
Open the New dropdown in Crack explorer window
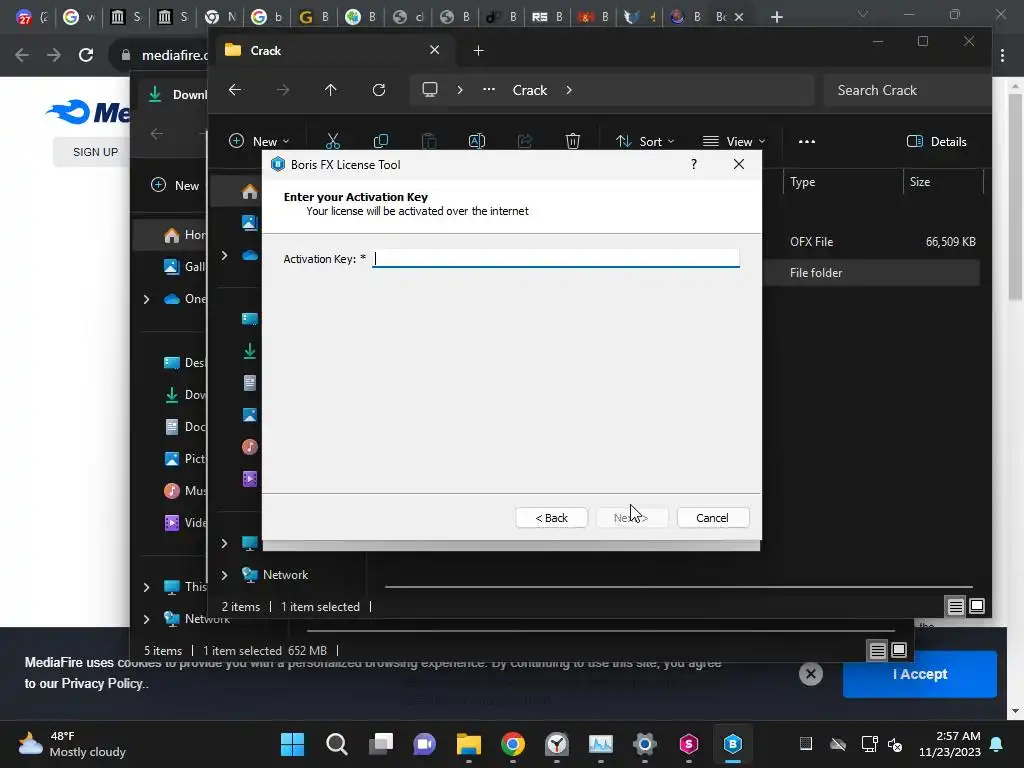point(259,141)
